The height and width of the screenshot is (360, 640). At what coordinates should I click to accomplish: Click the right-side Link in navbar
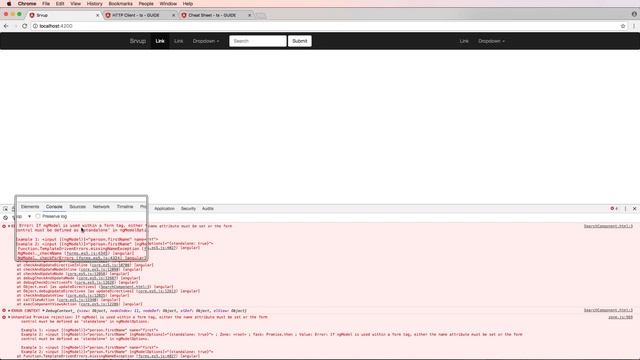click(x=464, y=41)
